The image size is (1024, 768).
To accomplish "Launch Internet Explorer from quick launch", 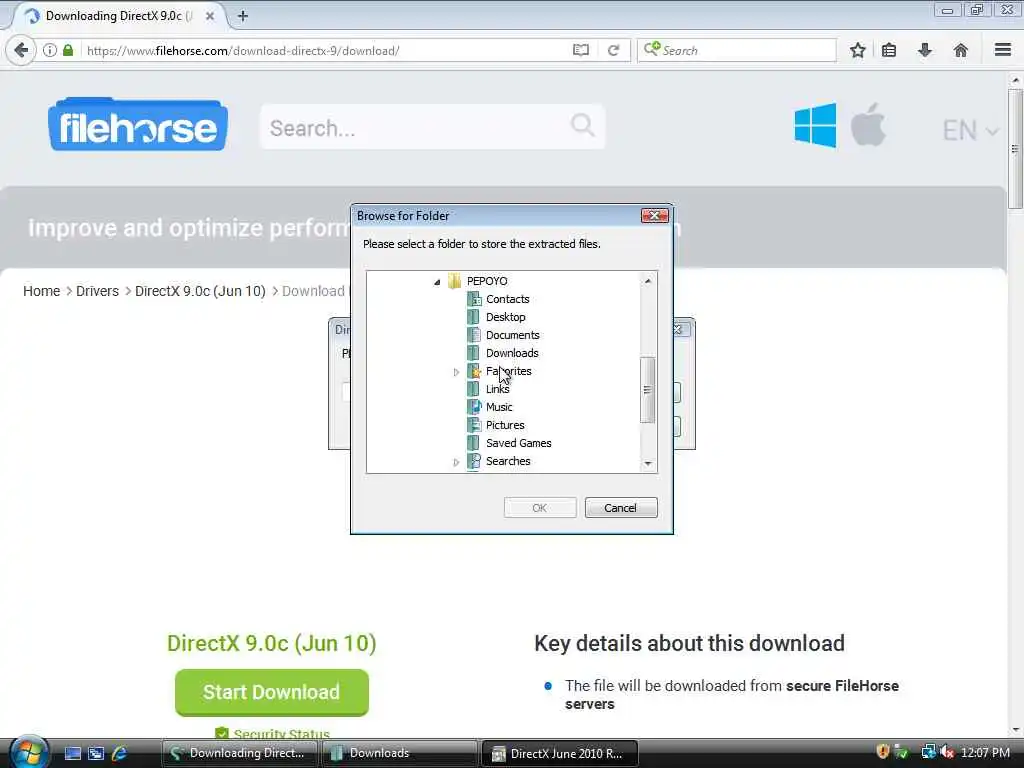I will (120, 753).
